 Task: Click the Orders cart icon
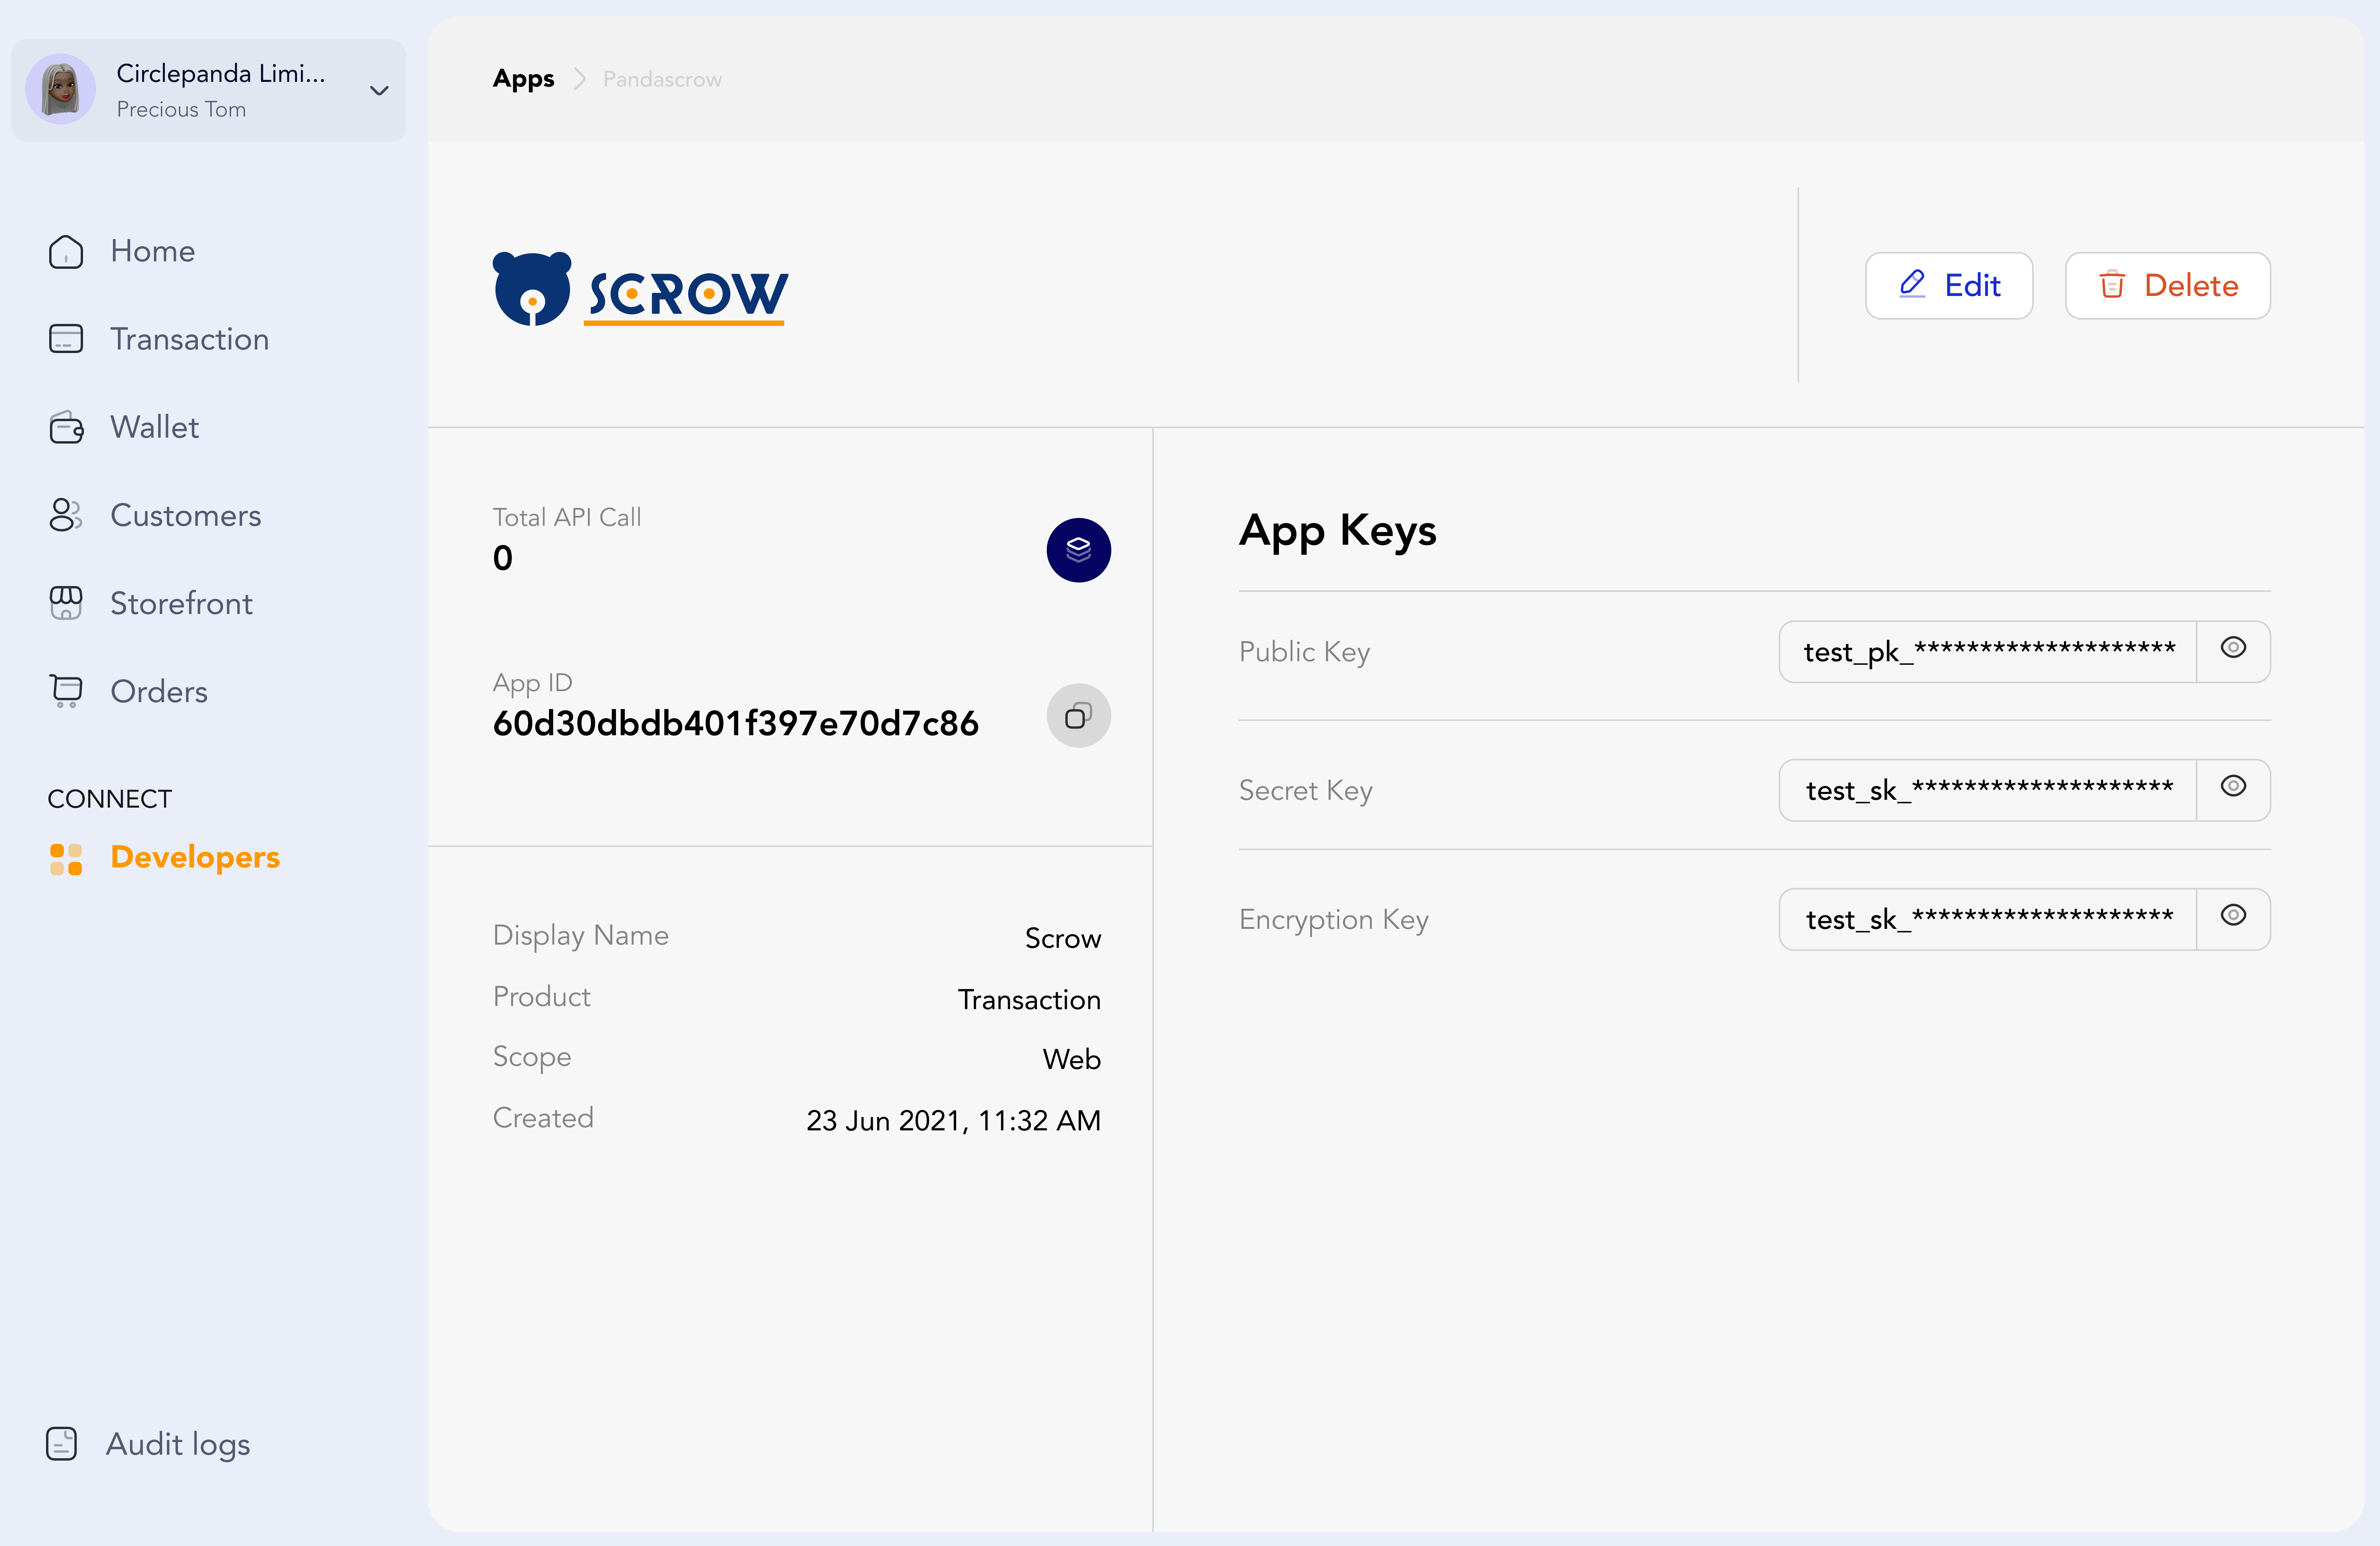[66, 691]
